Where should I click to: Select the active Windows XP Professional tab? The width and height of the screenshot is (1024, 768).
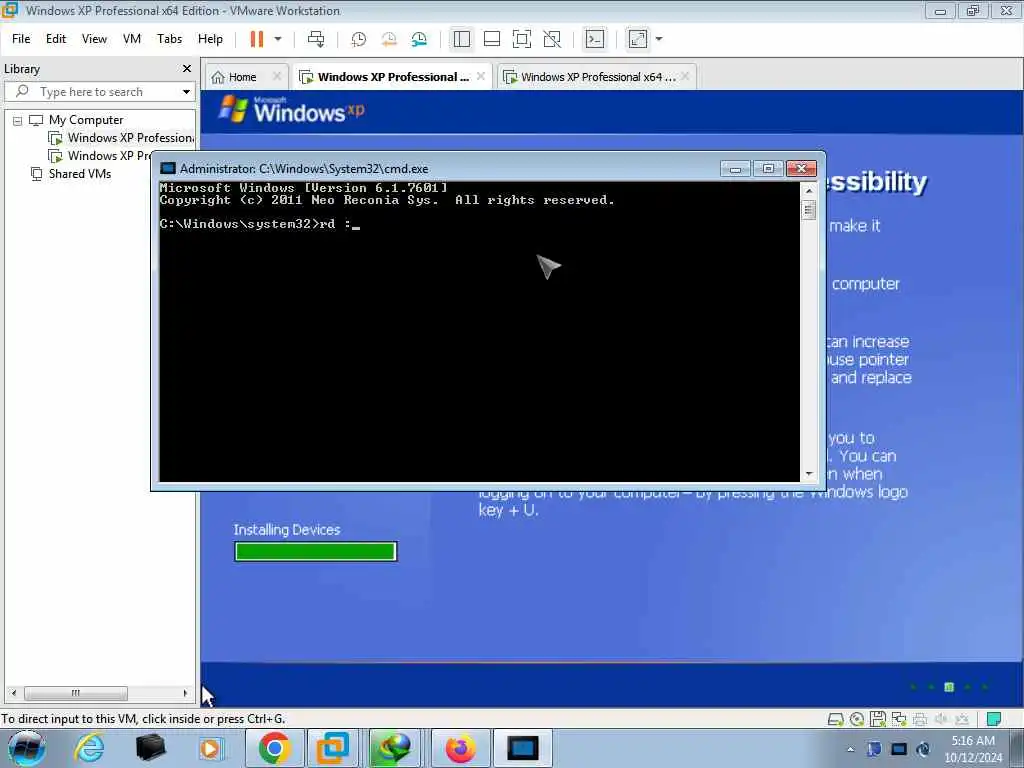point(392,77)
